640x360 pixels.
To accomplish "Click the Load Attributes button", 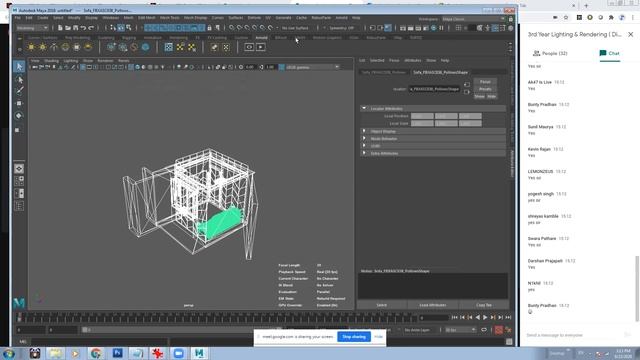I will click(433, 305).
